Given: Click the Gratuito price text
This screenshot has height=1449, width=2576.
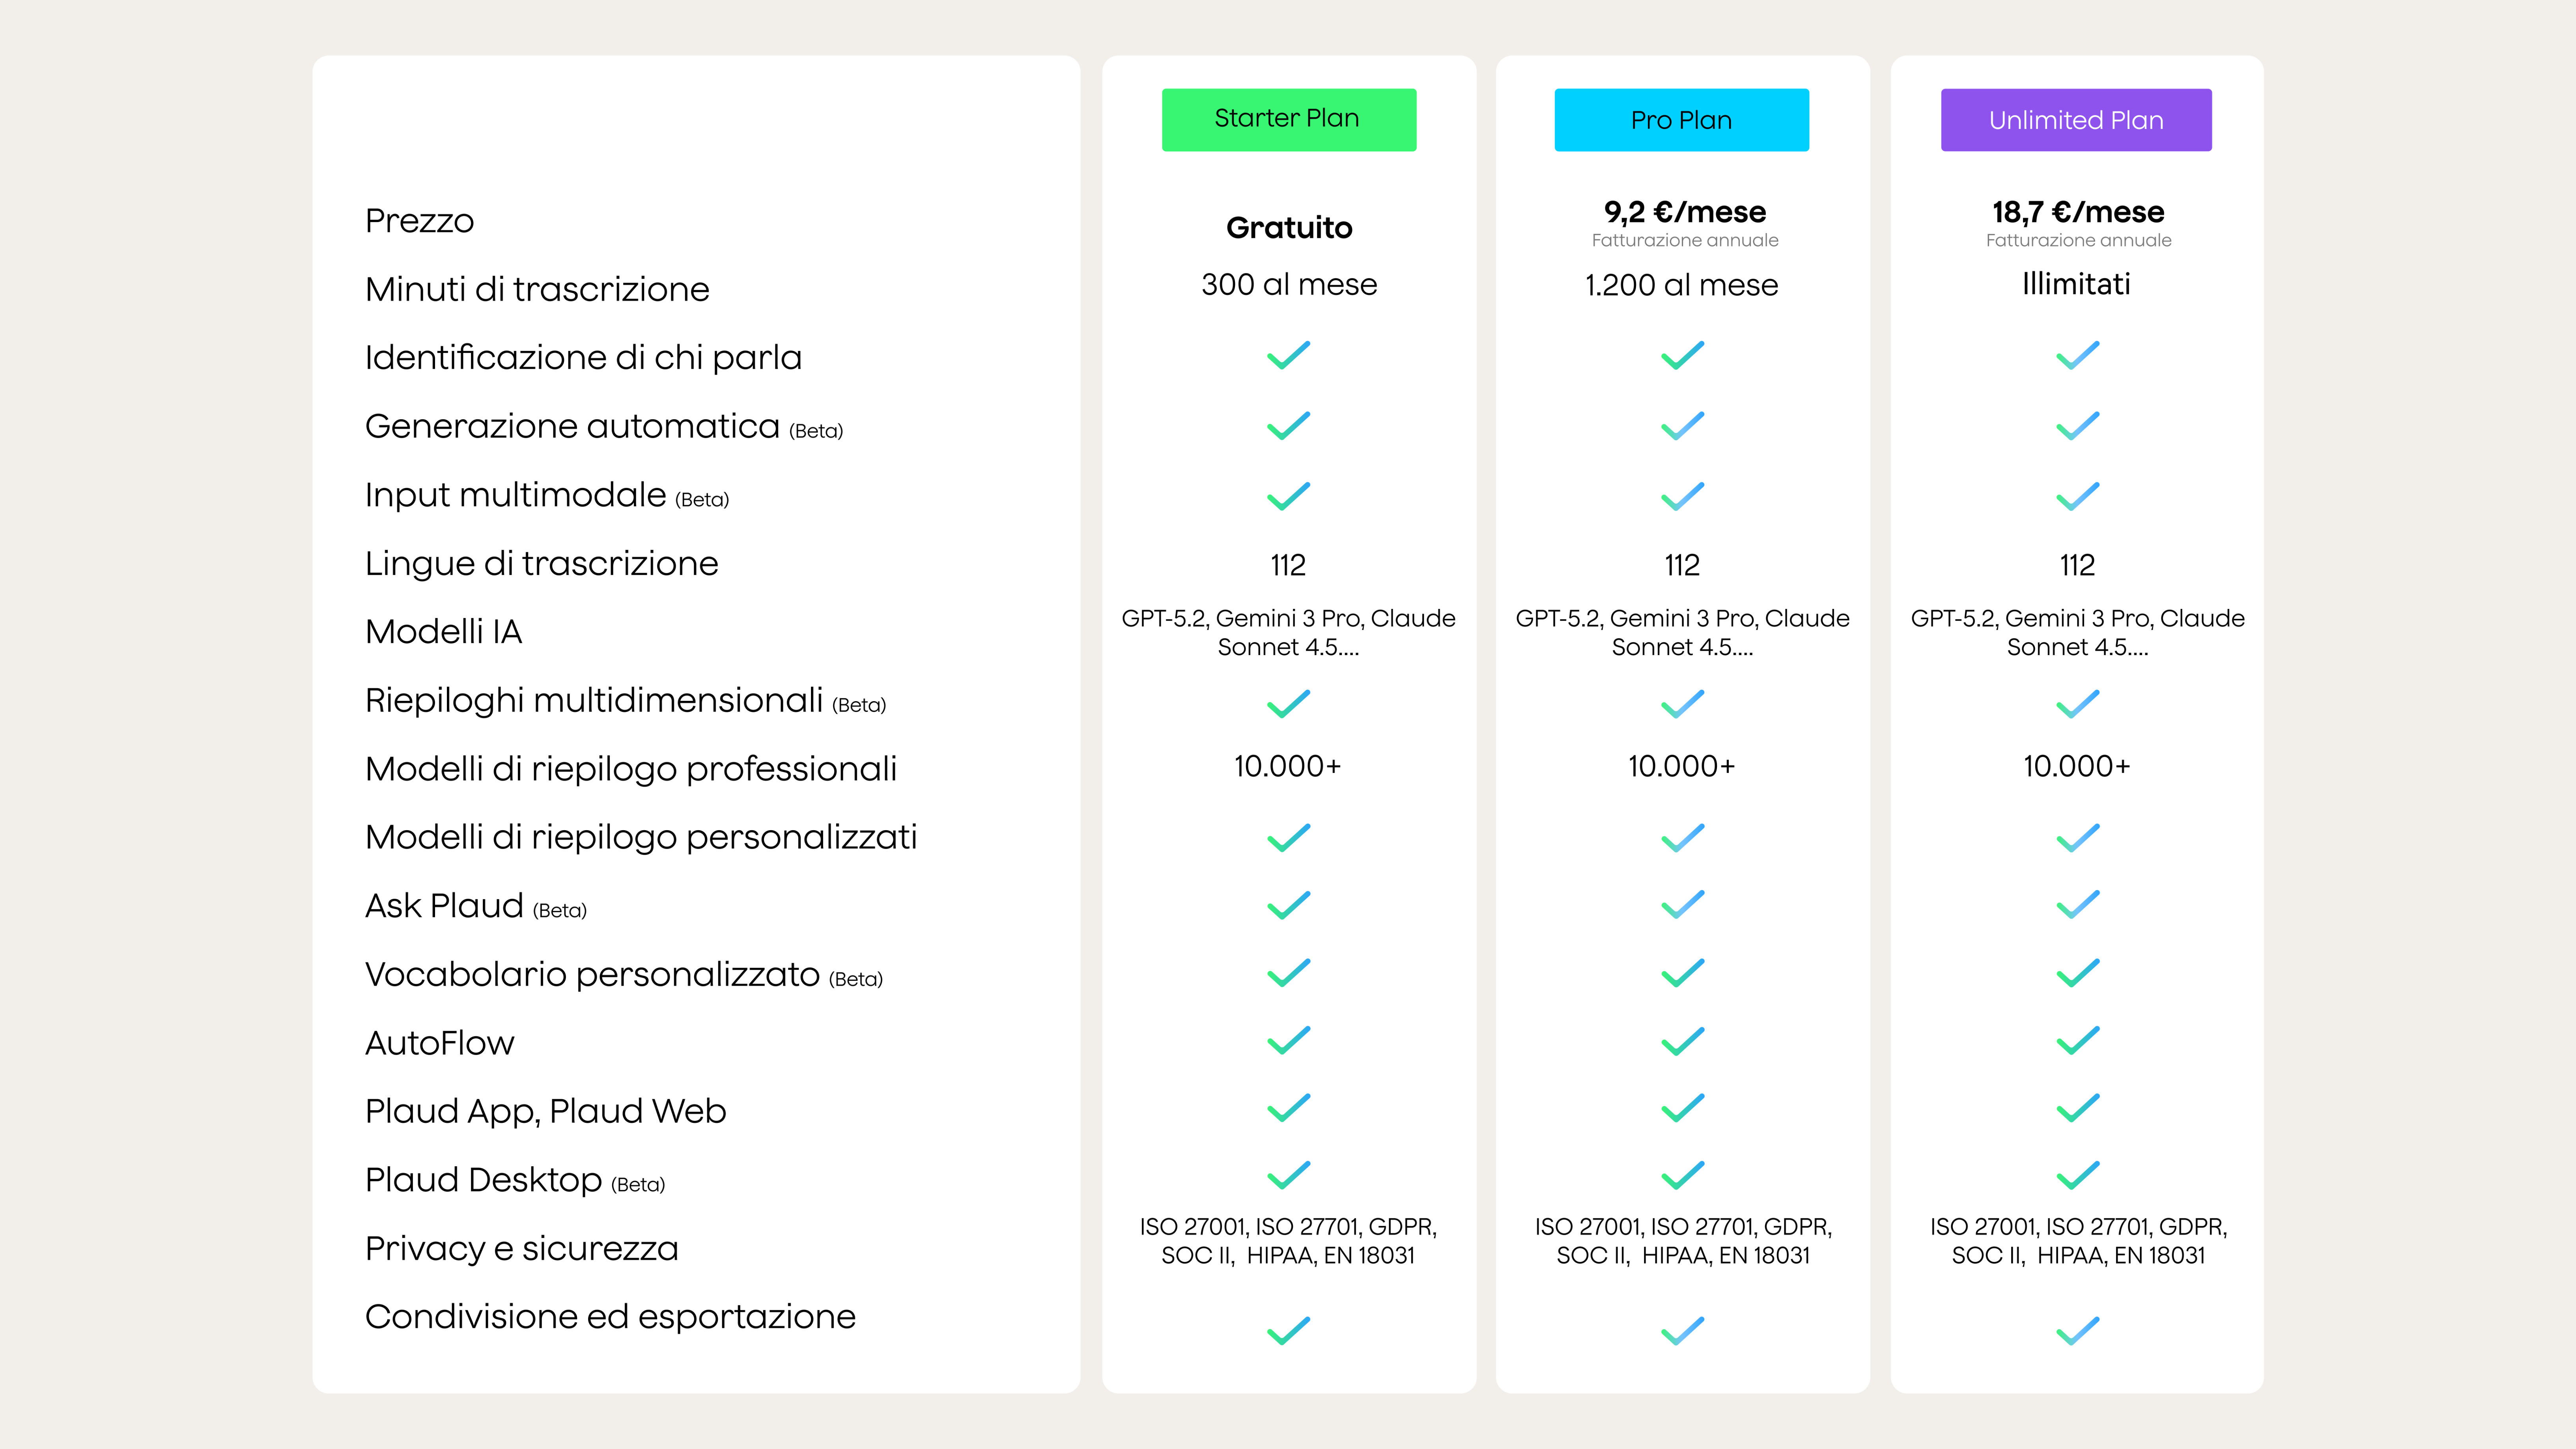Looking at the screenshot, I should [1289, 228].
